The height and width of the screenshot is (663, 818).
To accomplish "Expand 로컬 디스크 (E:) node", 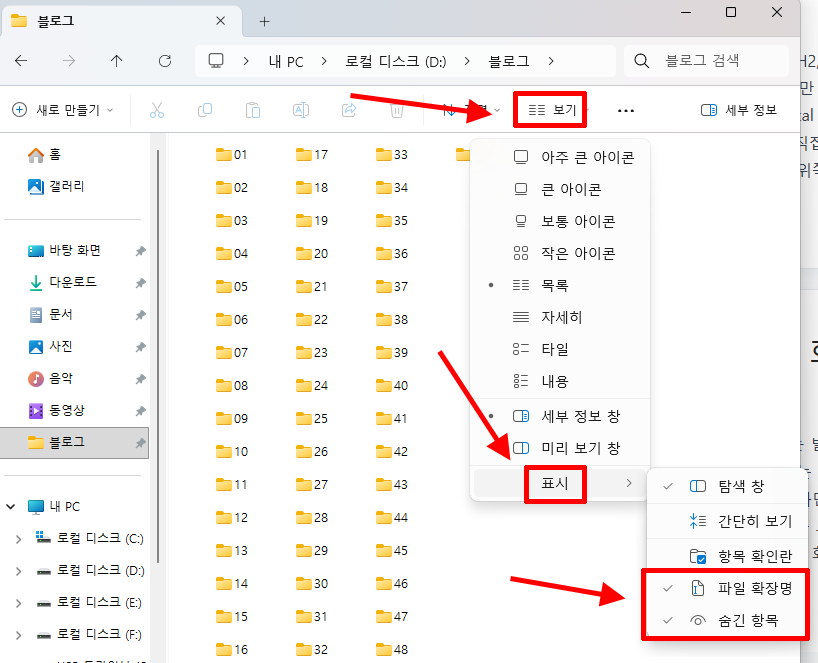I will (18, 604).
